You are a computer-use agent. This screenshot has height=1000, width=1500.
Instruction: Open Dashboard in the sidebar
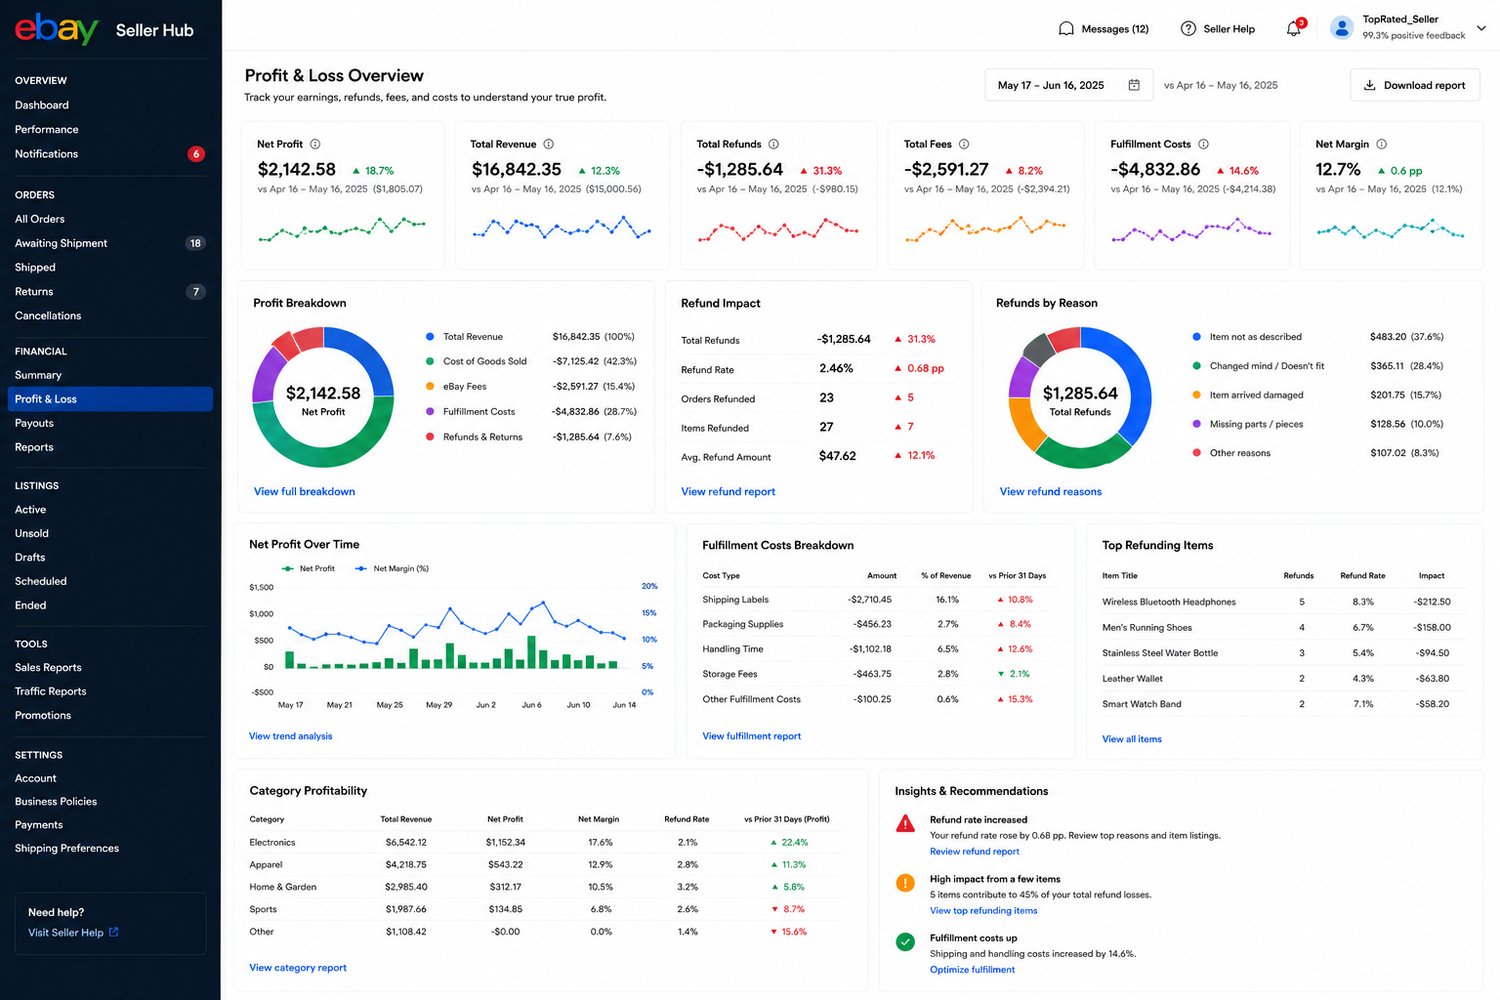(42, 105)
